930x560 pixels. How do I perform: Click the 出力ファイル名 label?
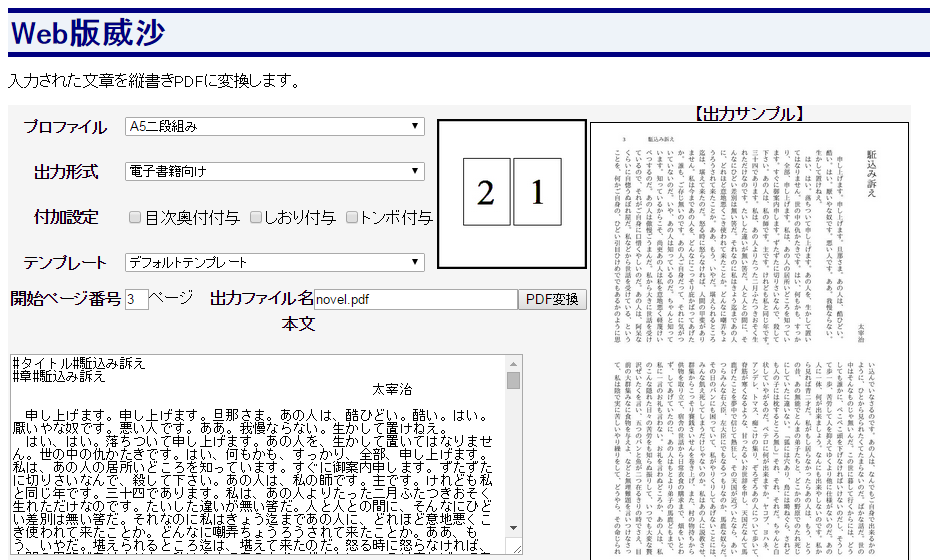click(x=262, y=298)
